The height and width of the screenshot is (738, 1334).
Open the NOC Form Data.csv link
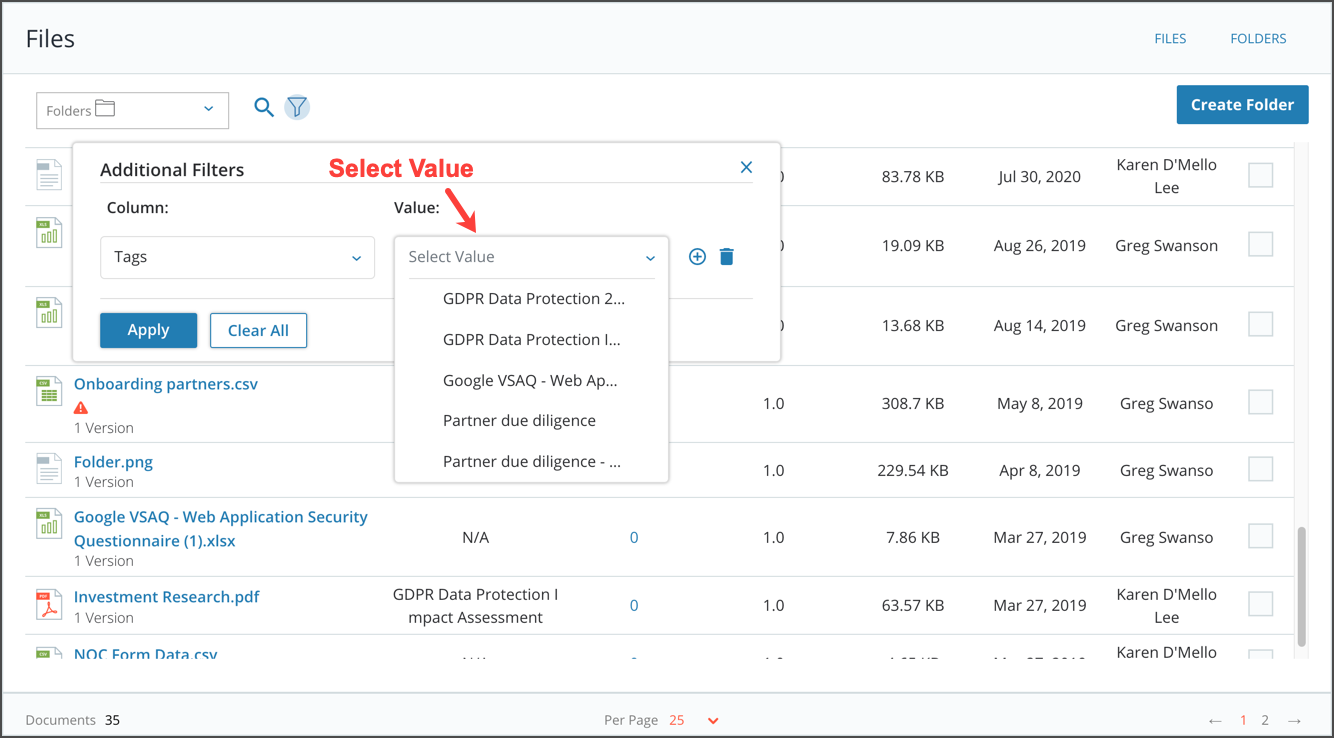click(x=146, y=653)
